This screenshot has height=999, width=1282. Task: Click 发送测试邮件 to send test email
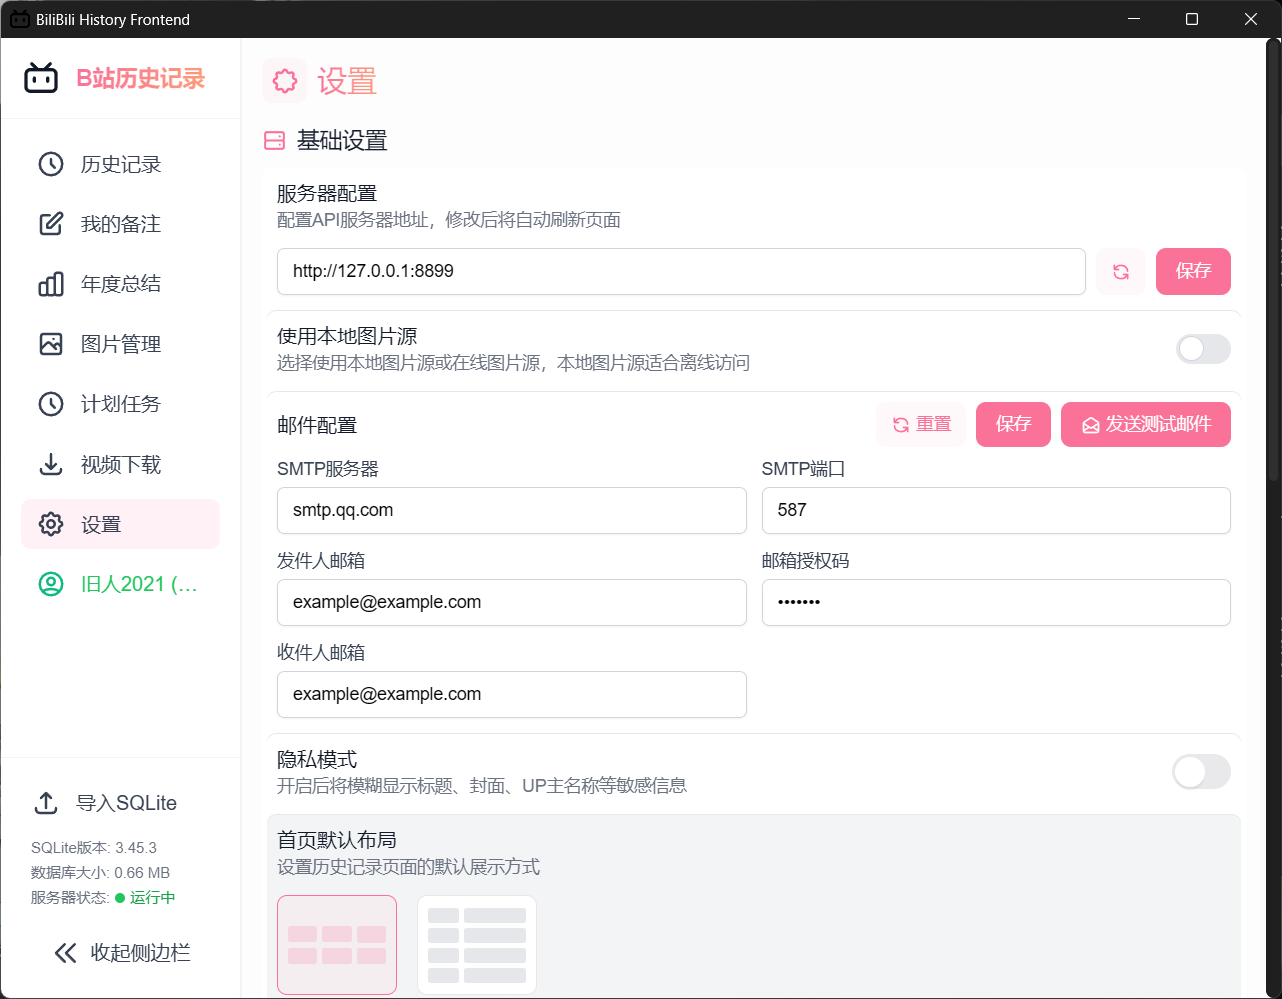pos(1145,424)
